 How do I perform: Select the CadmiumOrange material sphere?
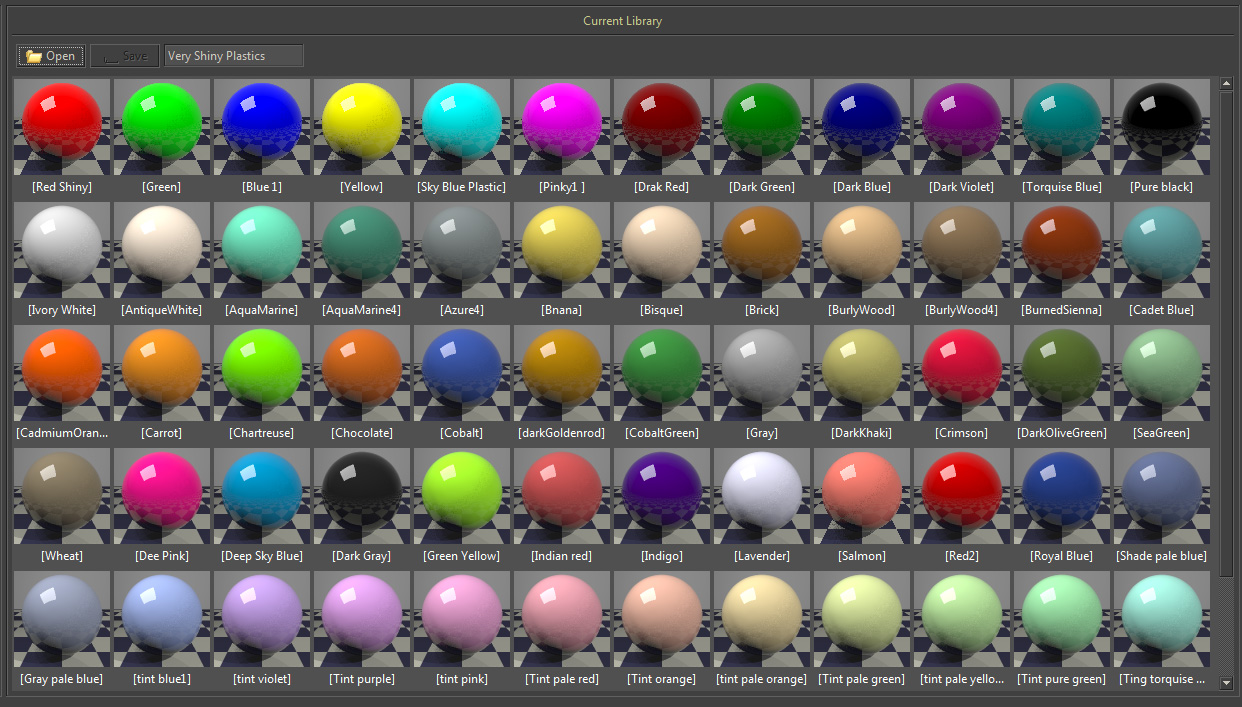pyautogui.click(x=62, y=373)
